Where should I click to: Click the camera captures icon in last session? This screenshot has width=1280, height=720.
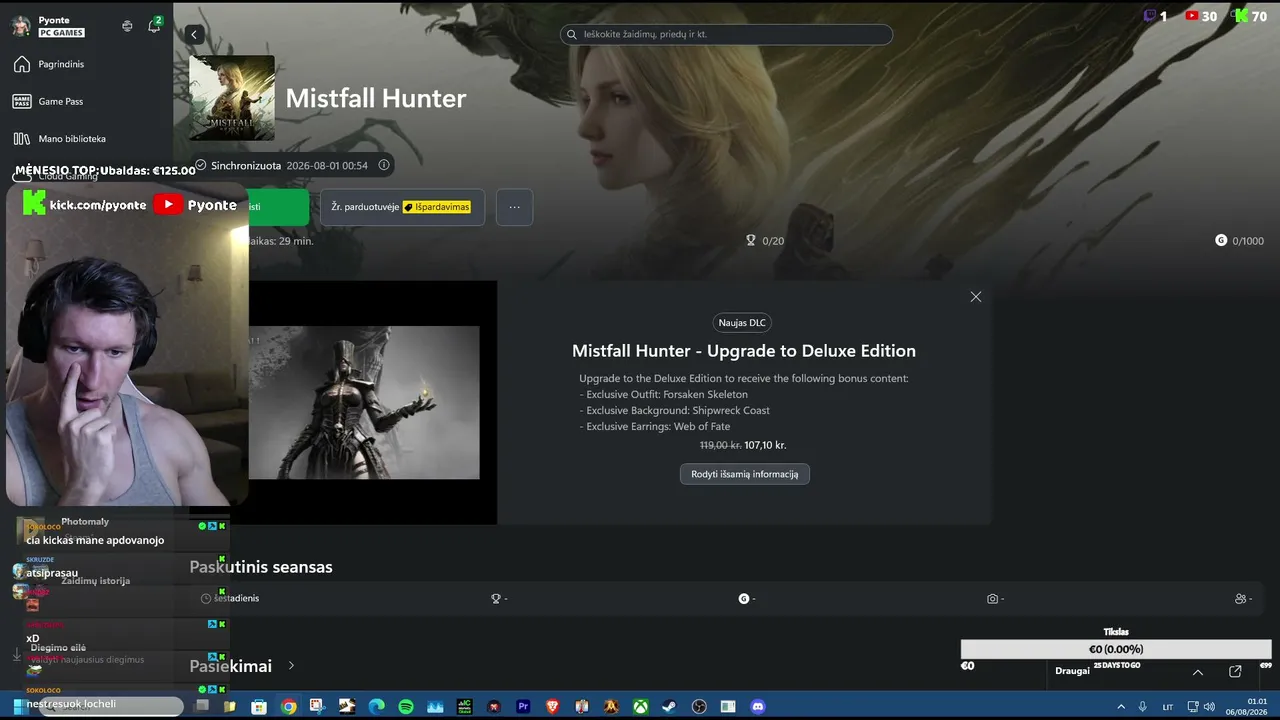(x=992, y=599)
